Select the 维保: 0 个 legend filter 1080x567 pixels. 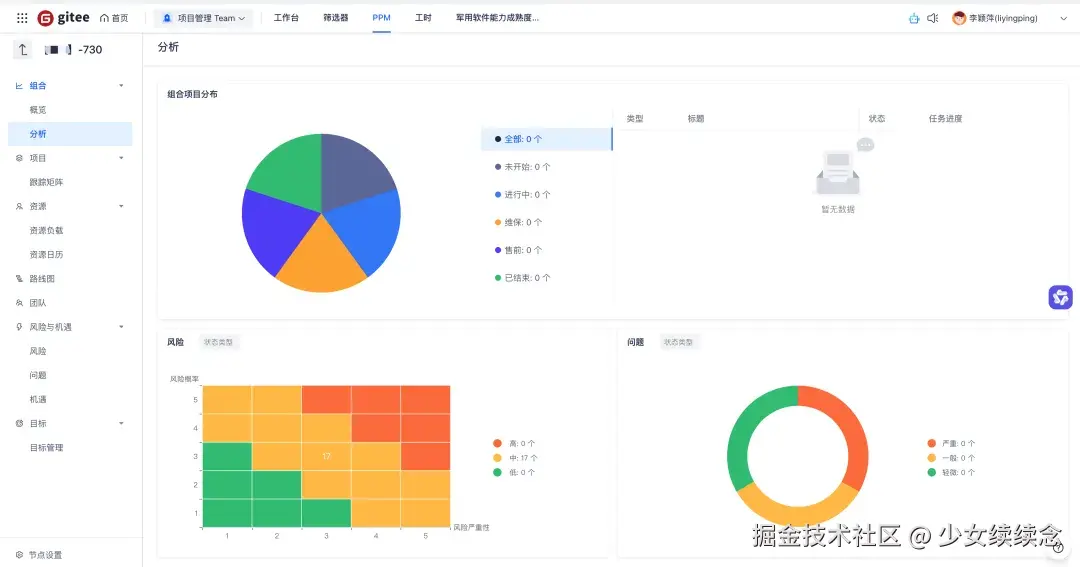click(x=519, y=222)
